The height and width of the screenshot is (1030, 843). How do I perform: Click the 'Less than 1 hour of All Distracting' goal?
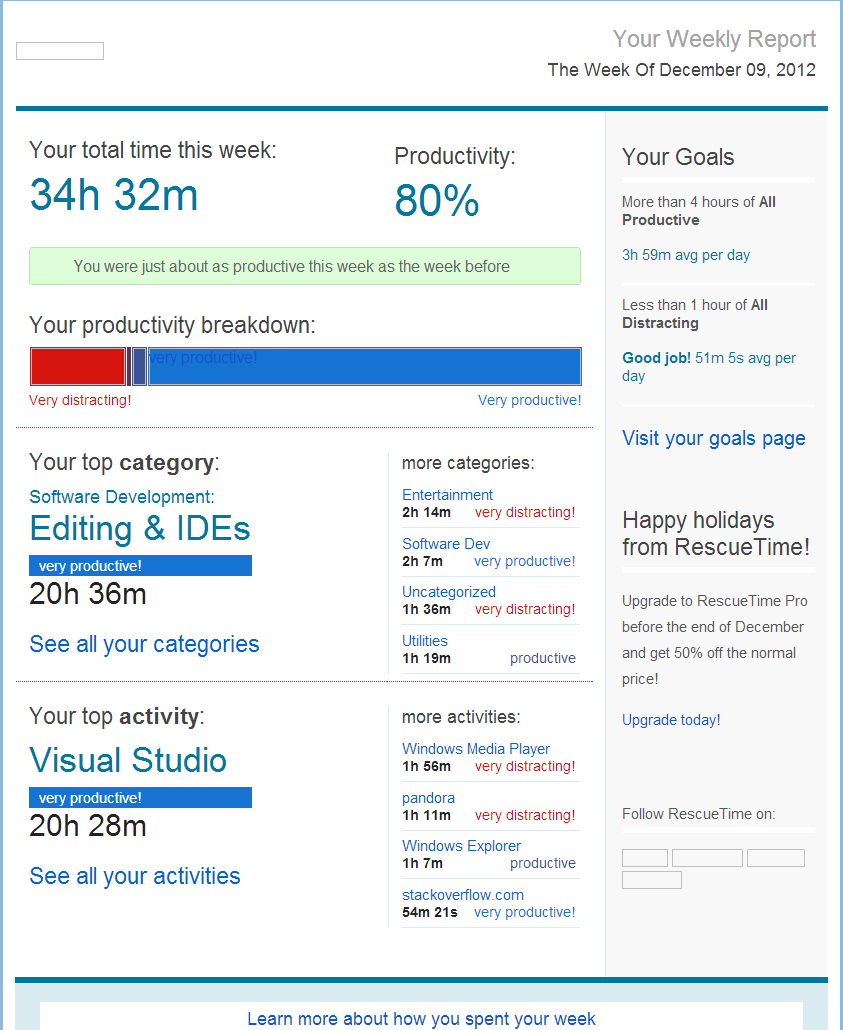point(695,314)
